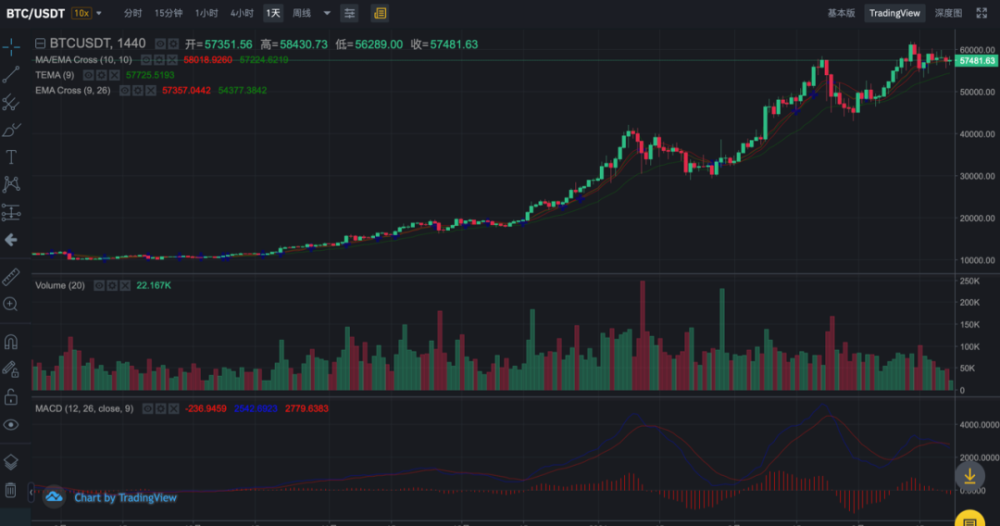Open MACD indicator settings gear

tap(161, 408)
